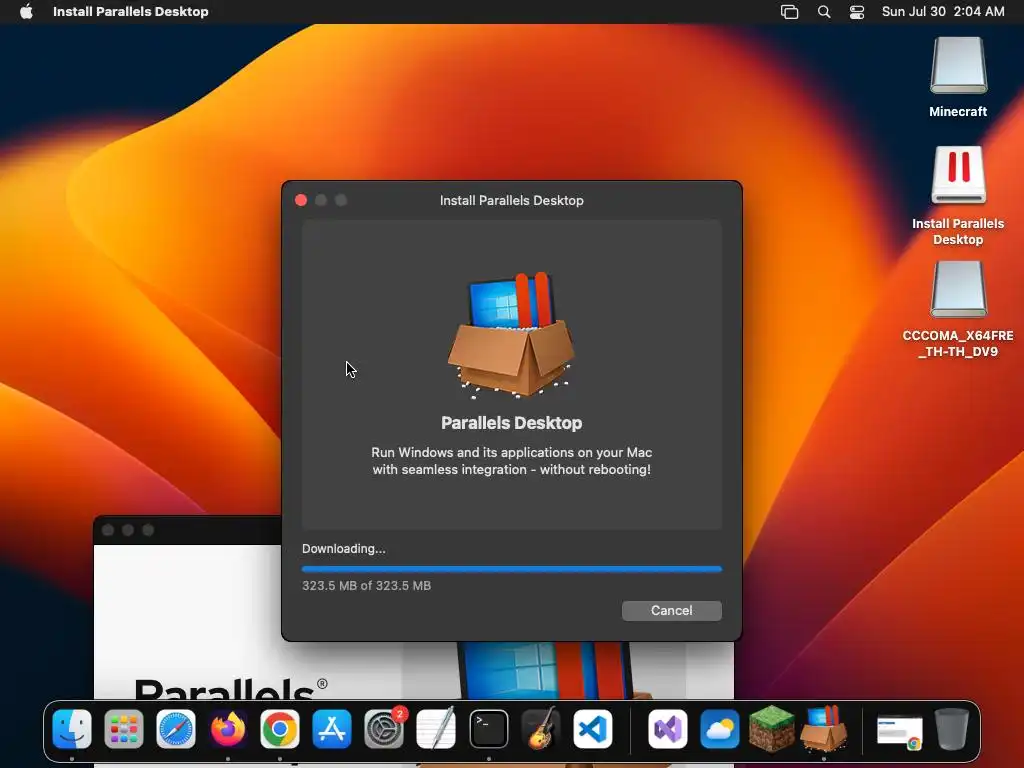Open Launchpad from the Dock
Screen dimensions: 1024x768
click(x=123, y=729)
